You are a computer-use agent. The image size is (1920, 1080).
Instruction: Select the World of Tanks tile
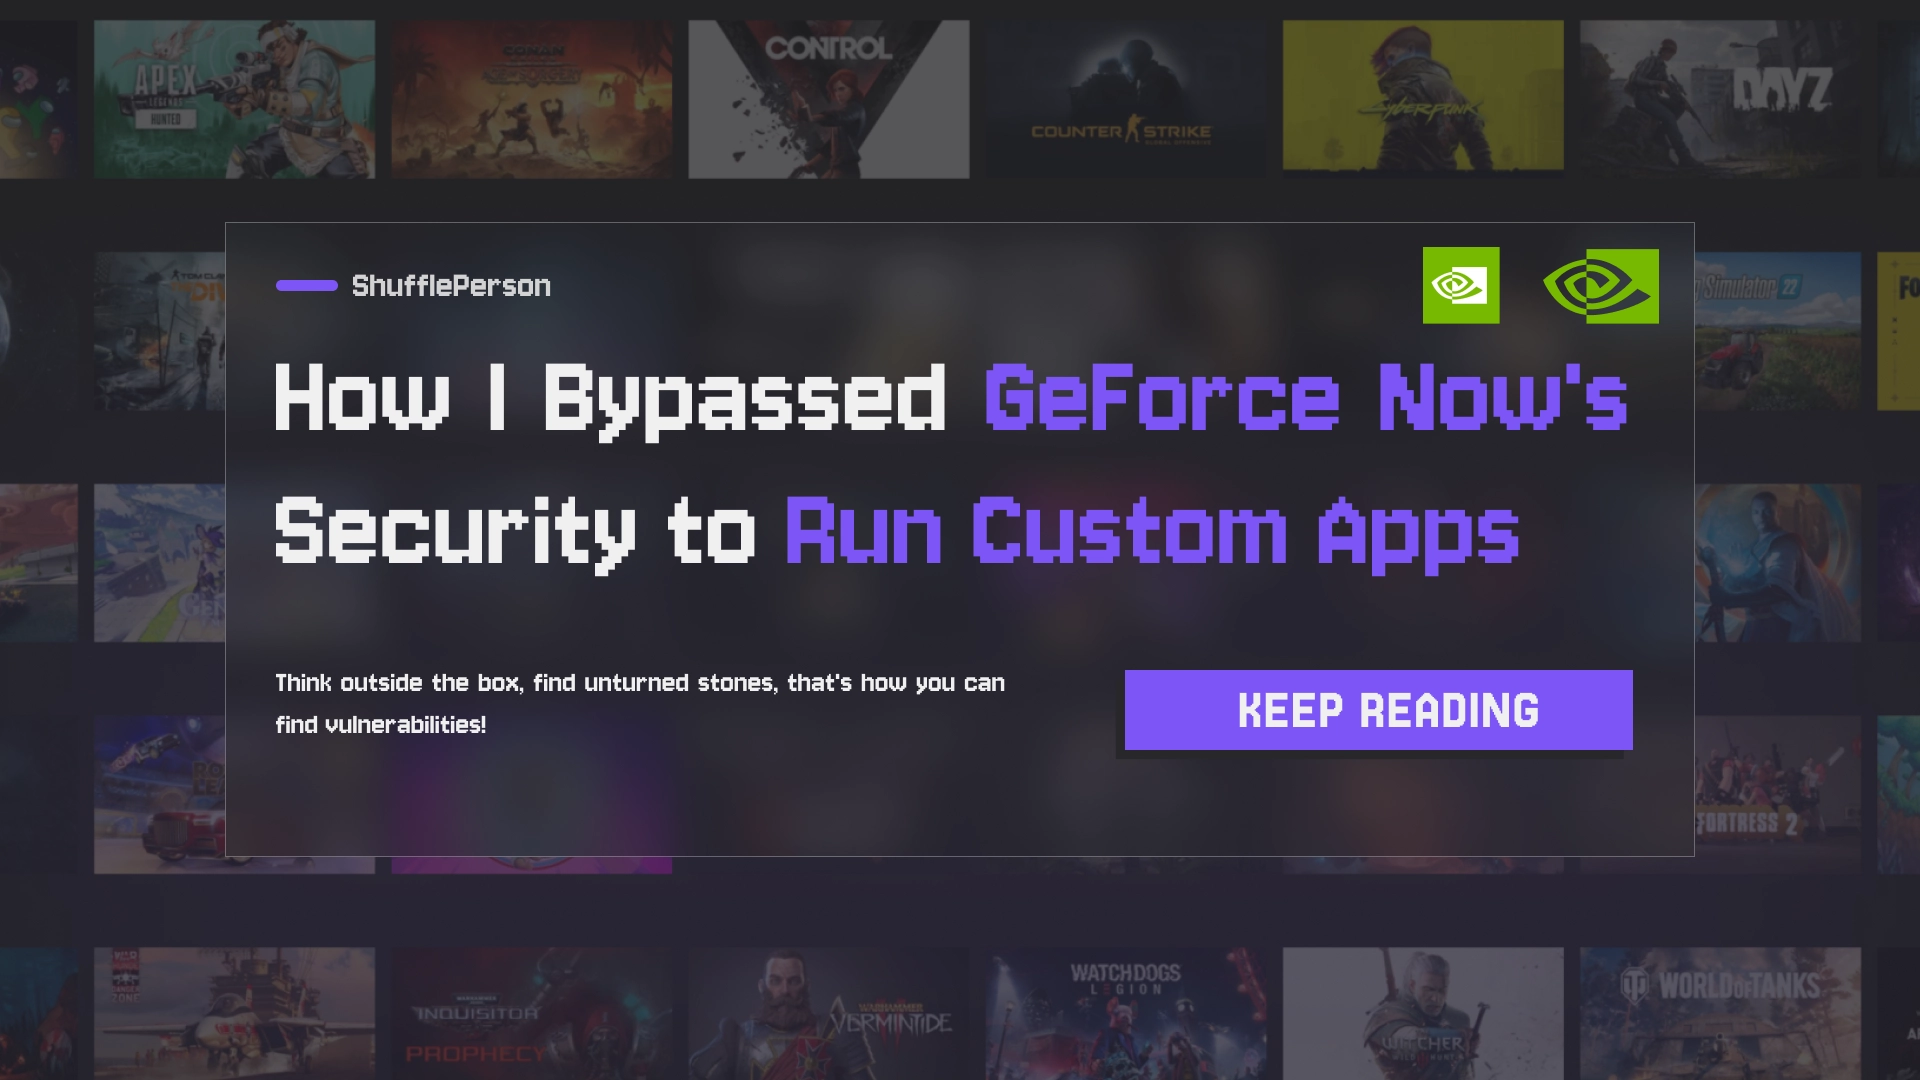pos(1720,1013)
